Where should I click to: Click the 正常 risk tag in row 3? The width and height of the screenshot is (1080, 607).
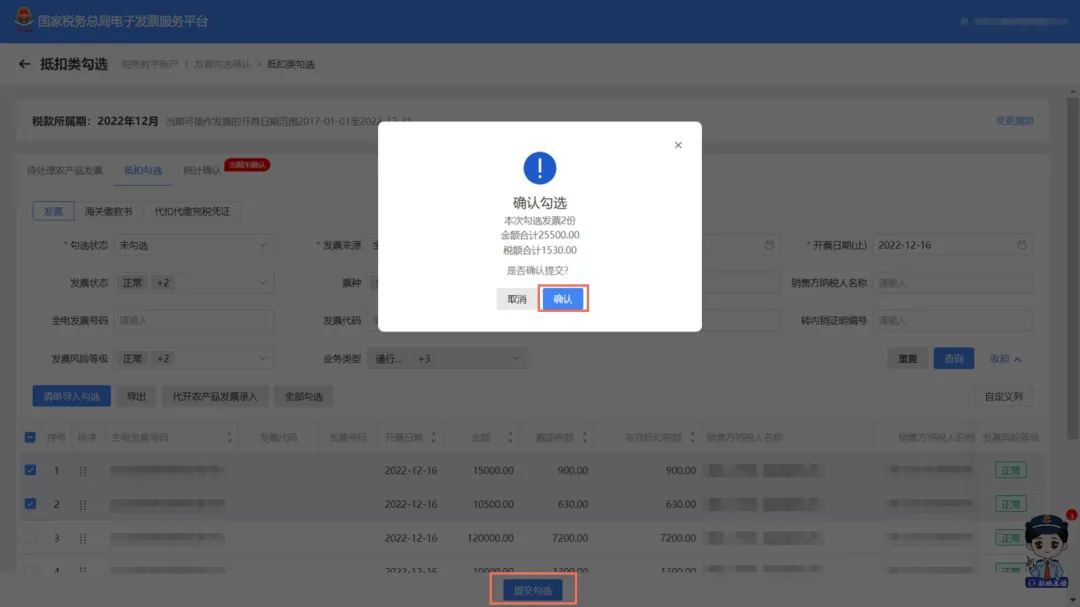1010,538
